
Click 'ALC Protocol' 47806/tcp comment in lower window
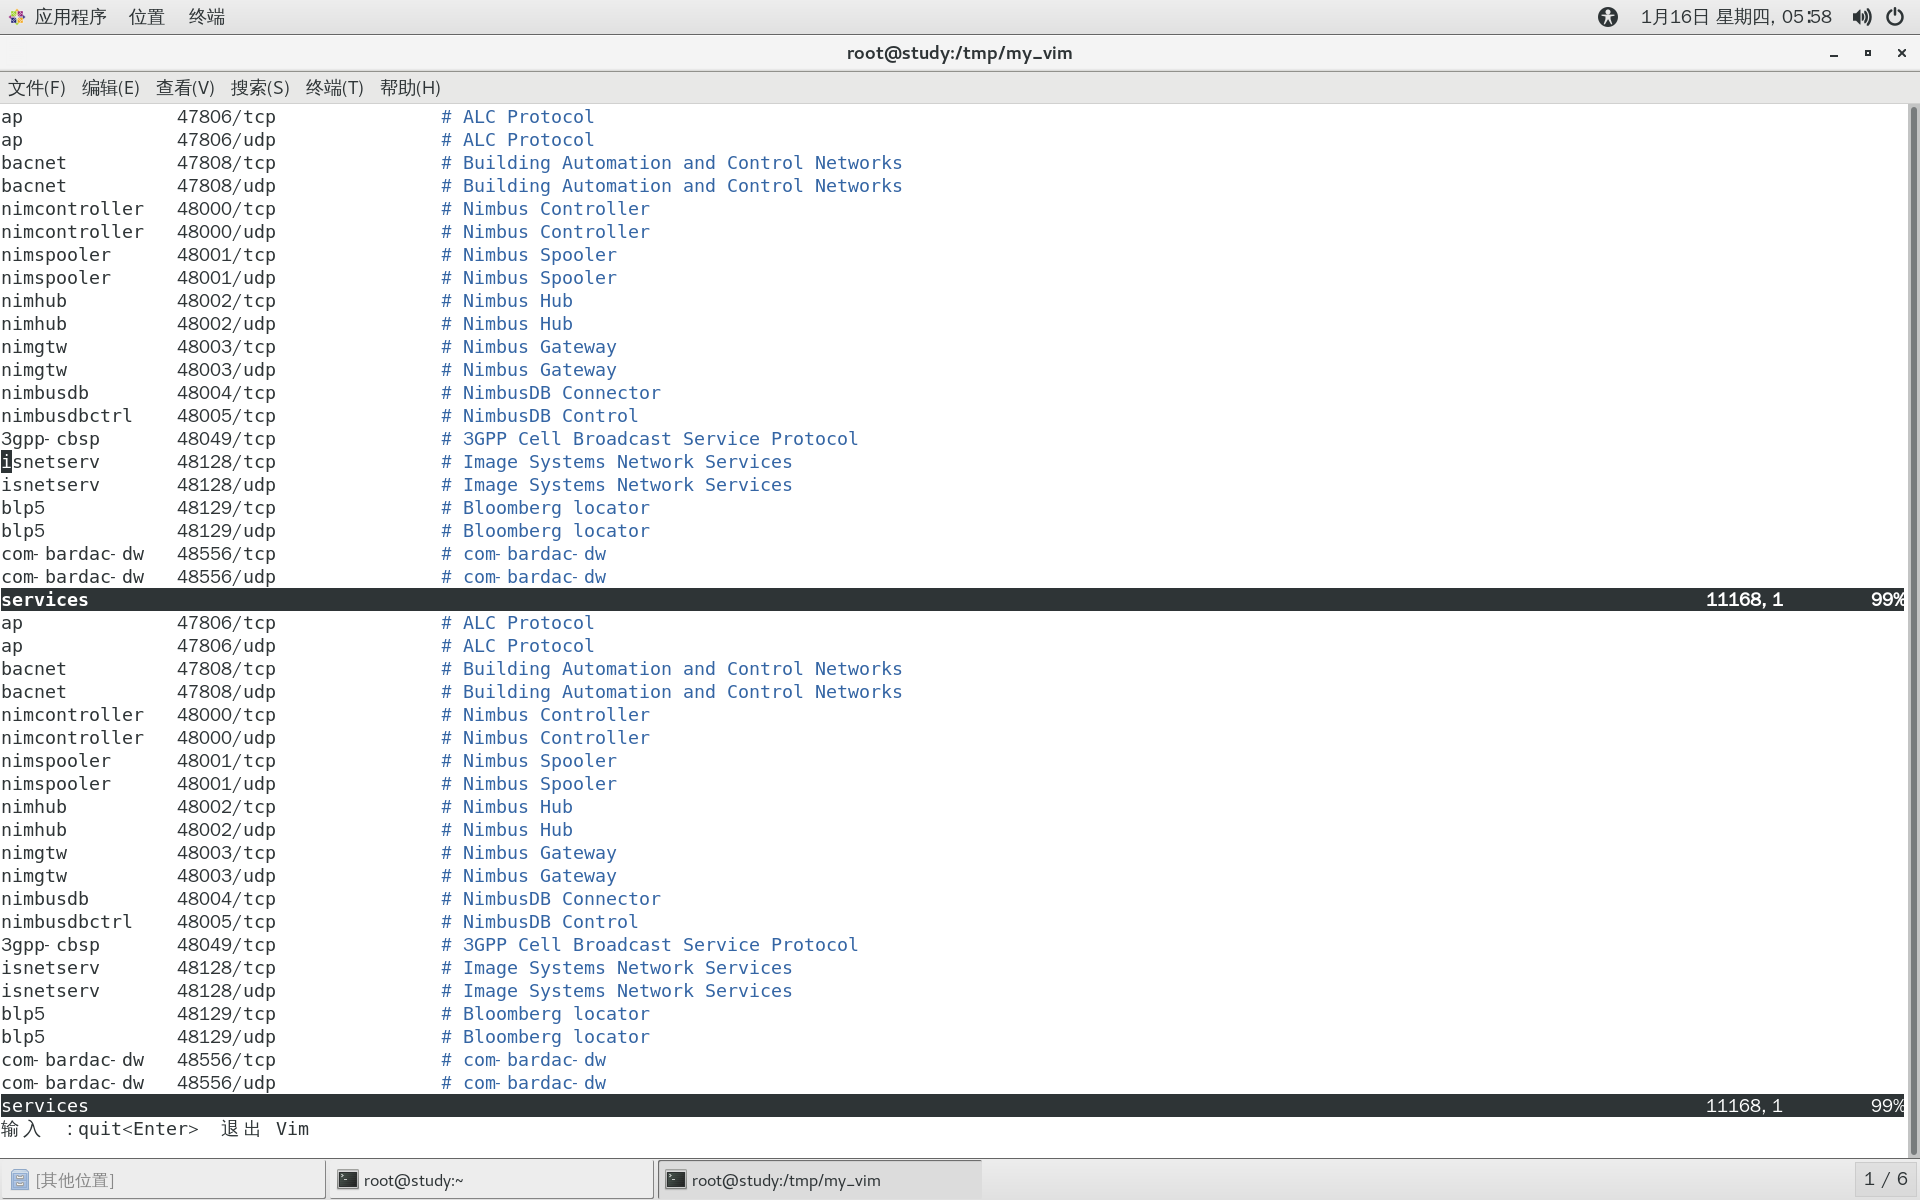click(528, 623)
